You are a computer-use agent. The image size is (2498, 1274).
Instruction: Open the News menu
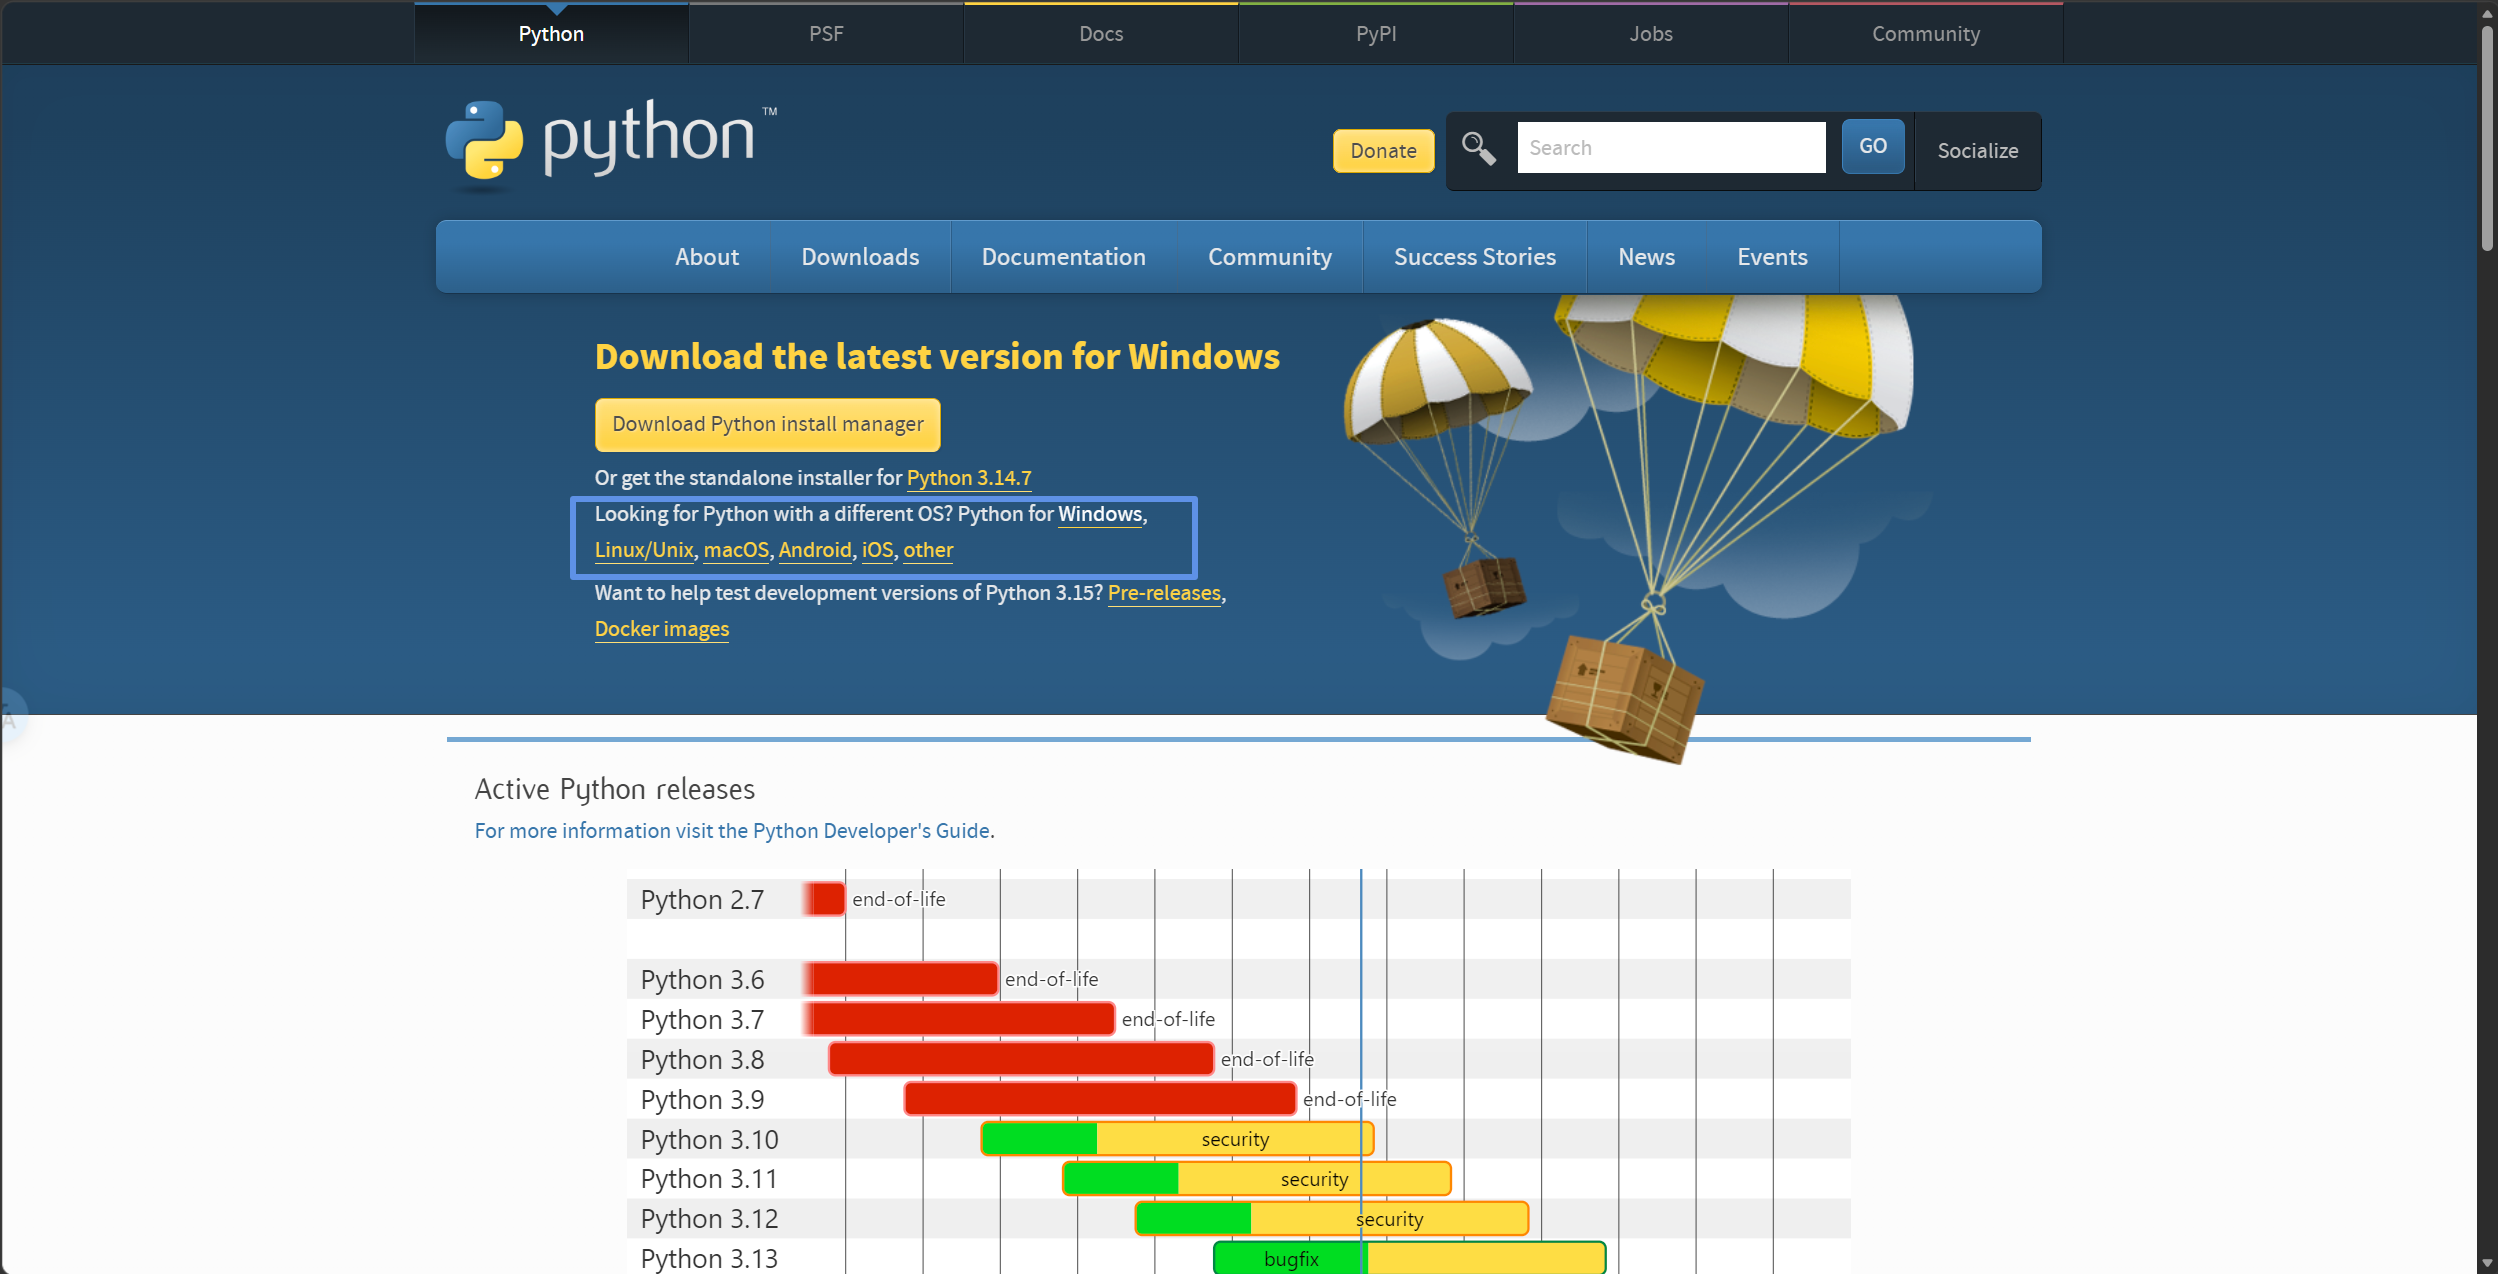point(1646,257)
